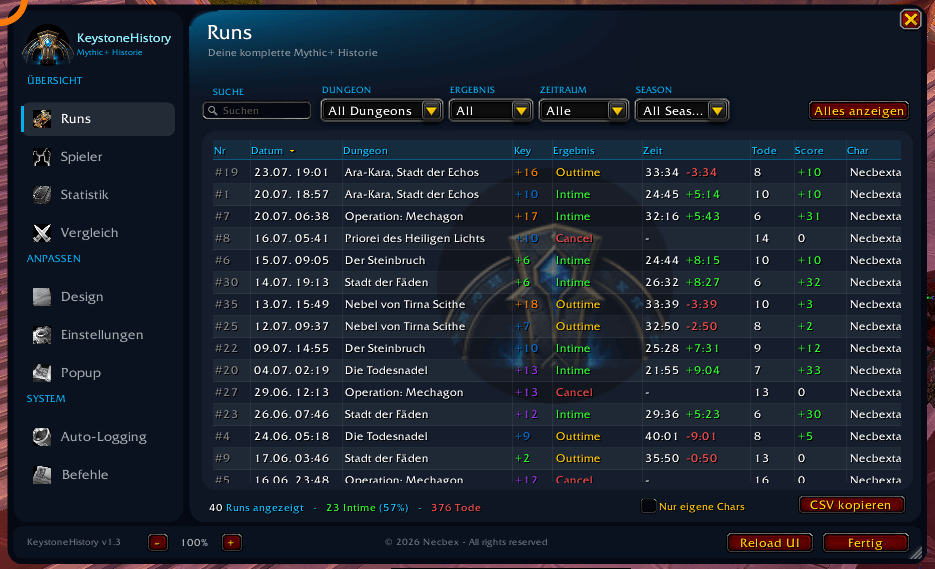Viewport: 935px width, 569px height.
Task: Open the Popup icon in sidebar
Action: click(42, 373)
